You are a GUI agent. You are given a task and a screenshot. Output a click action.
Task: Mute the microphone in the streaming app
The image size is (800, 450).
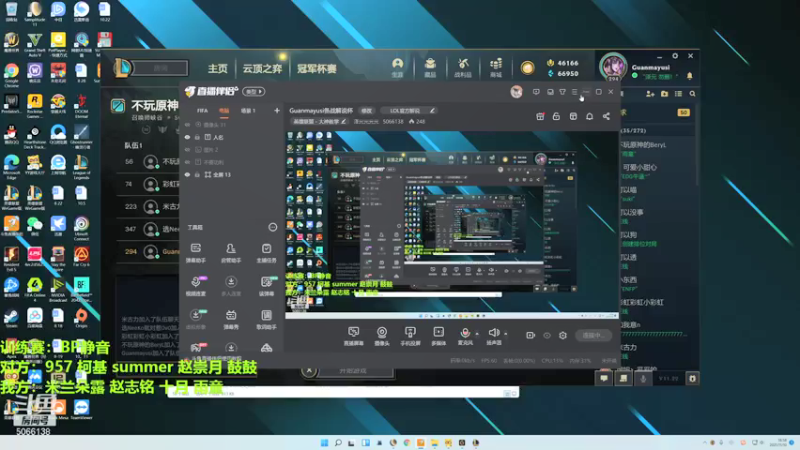coord(465,333)
